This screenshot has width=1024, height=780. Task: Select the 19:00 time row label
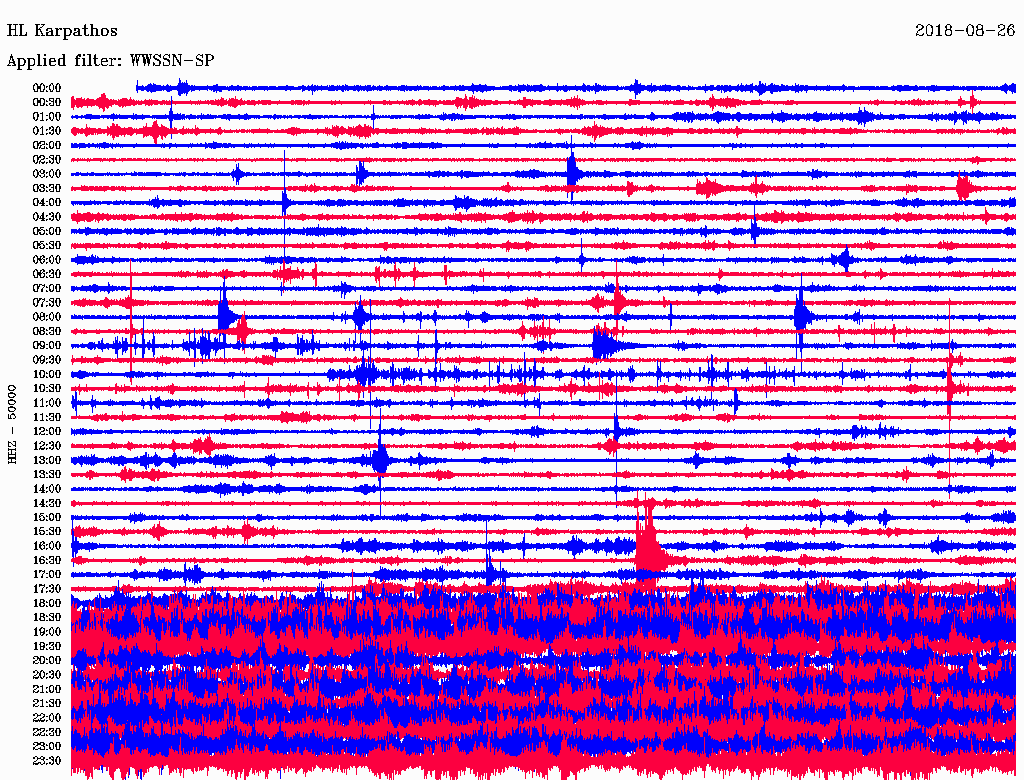coord(47,632)
